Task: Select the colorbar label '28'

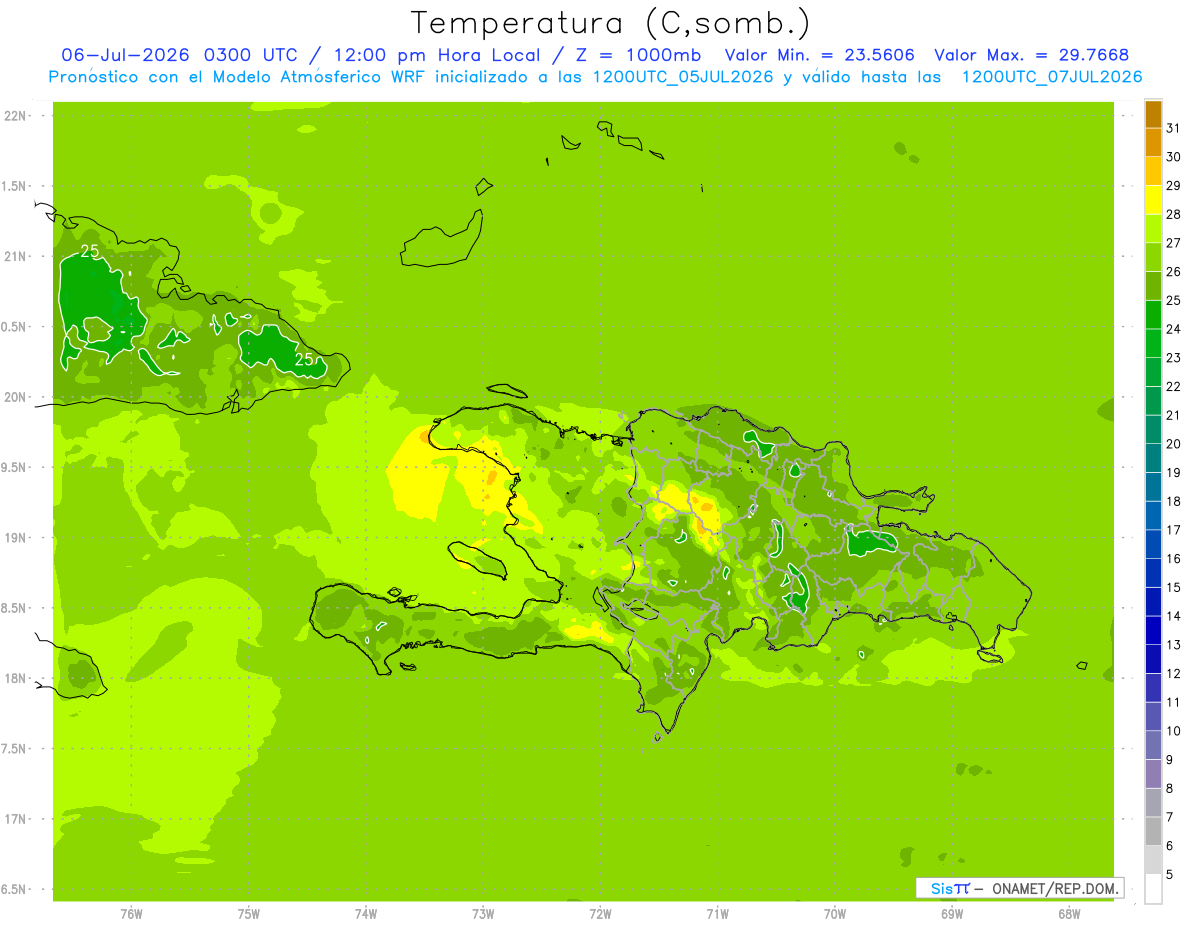Action: click(x=1173, y=214)
